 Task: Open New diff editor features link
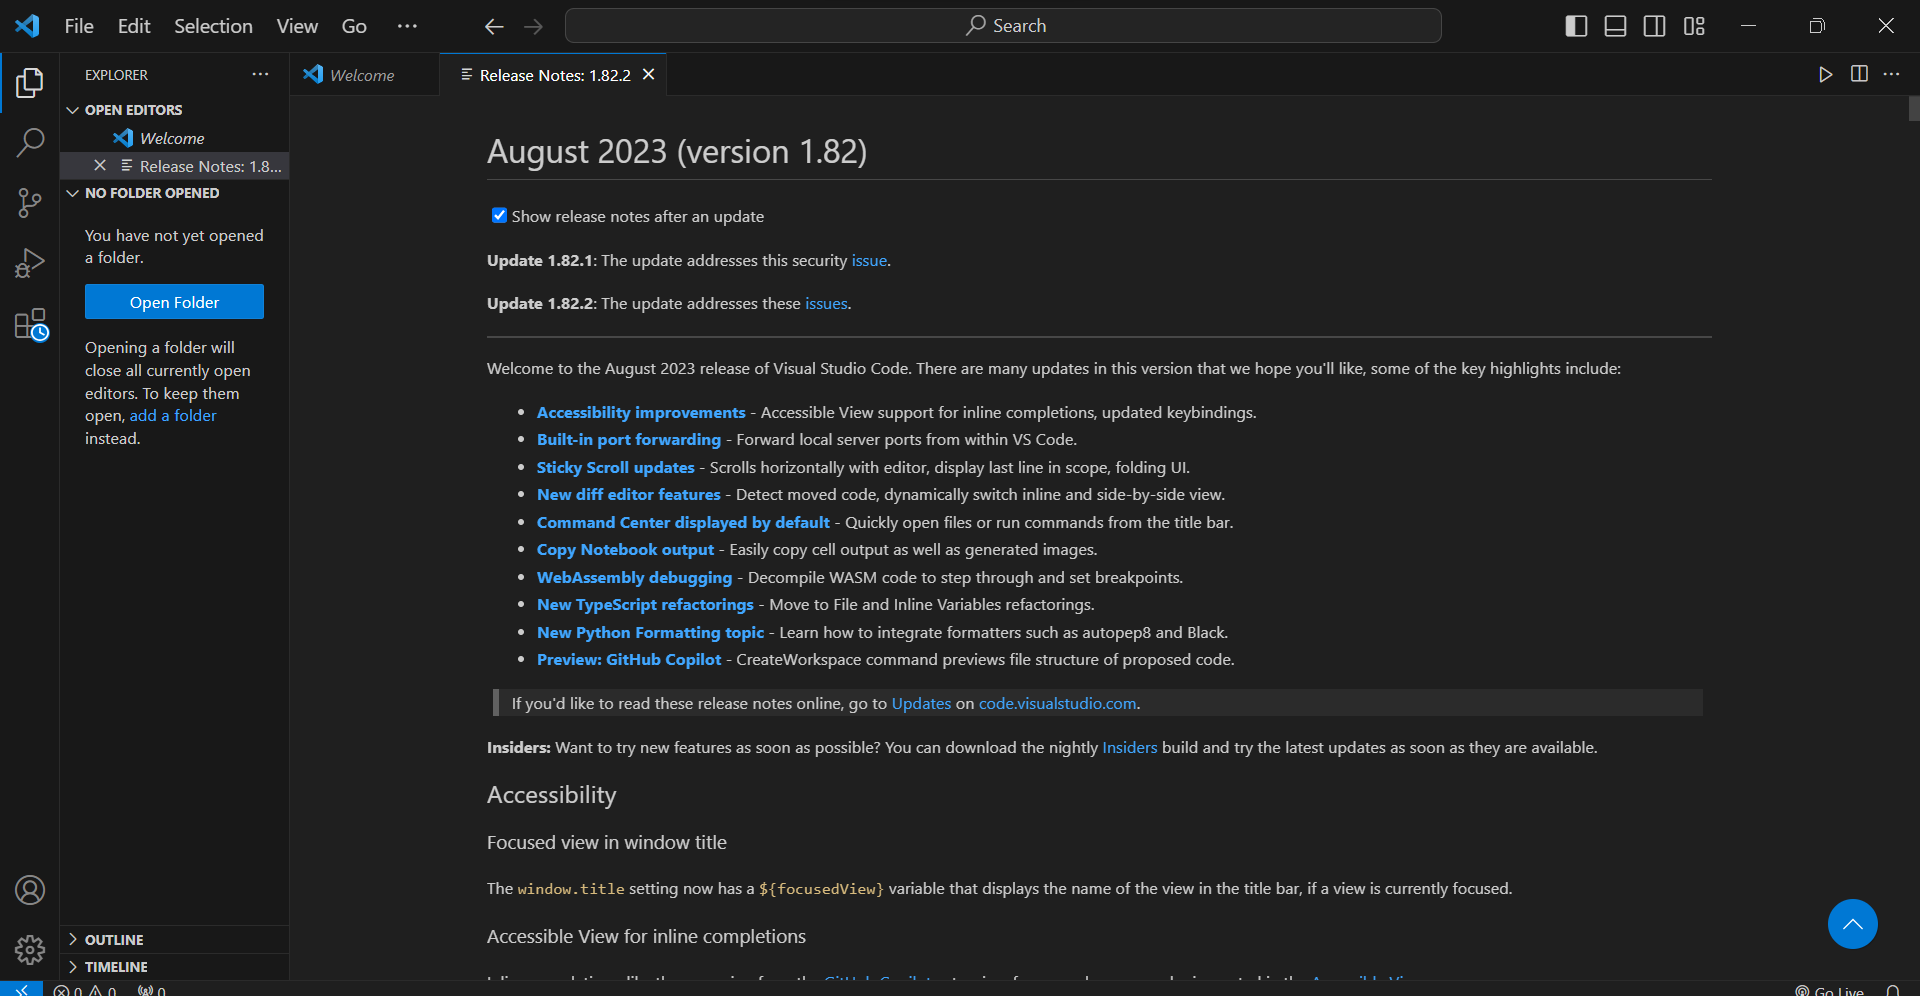coord(628,494)
